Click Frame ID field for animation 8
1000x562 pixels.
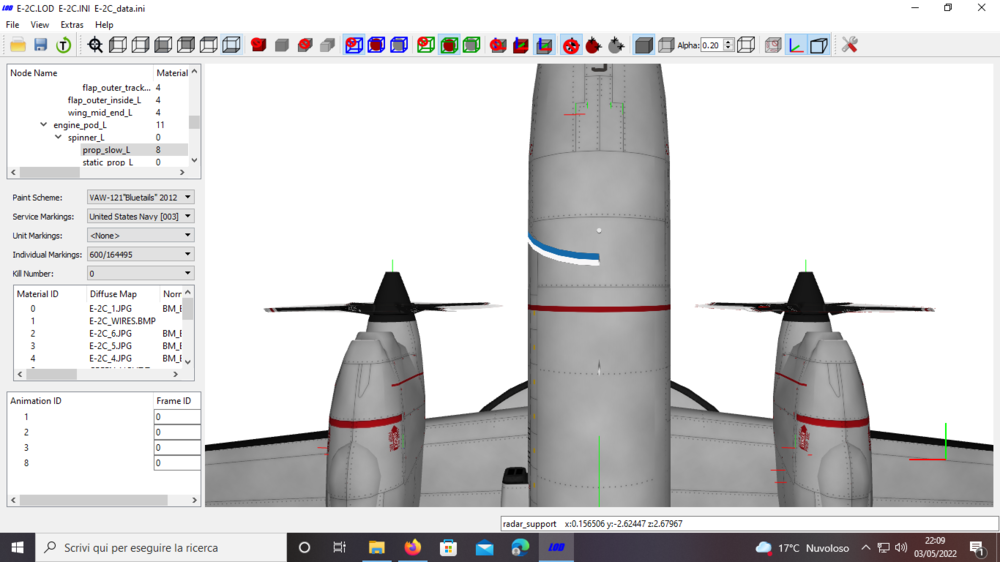[x=177, y=463]
